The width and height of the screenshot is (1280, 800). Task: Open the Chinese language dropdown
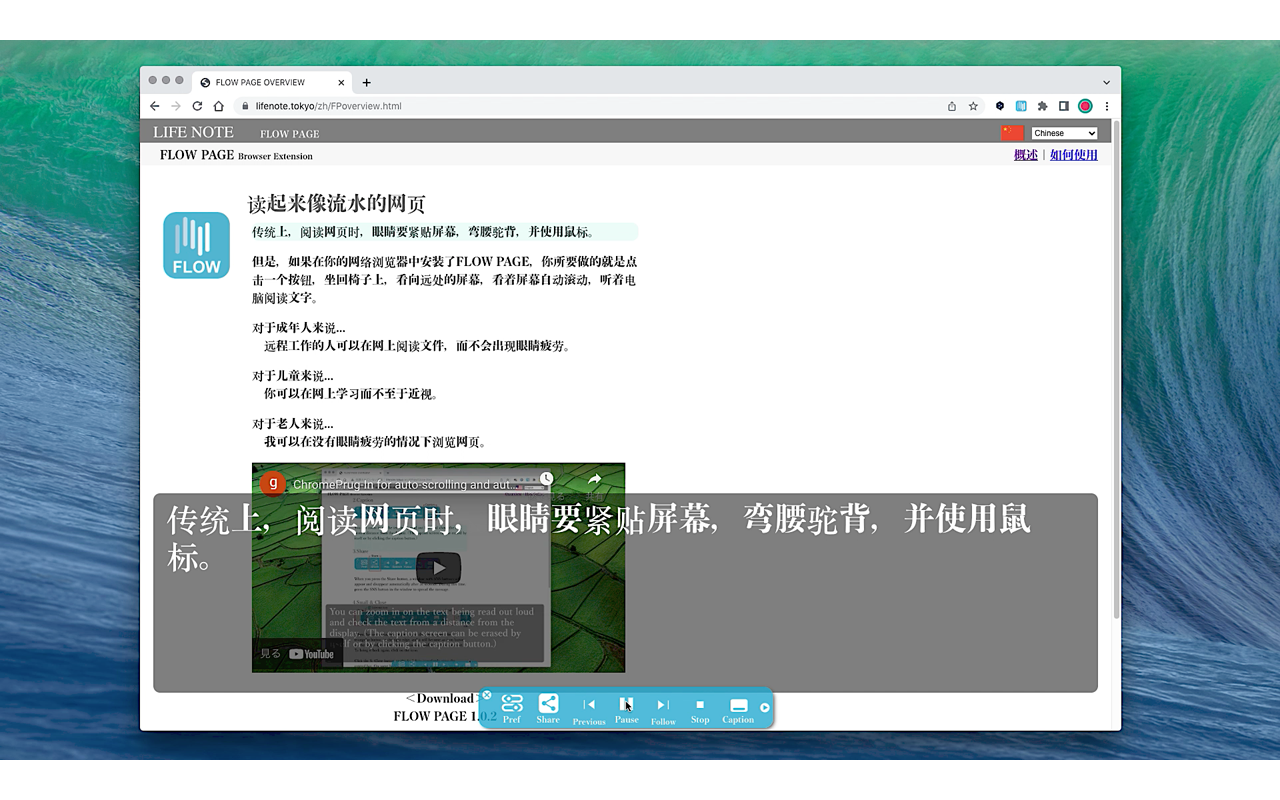pyautogui.click(x=1064, y=133)
